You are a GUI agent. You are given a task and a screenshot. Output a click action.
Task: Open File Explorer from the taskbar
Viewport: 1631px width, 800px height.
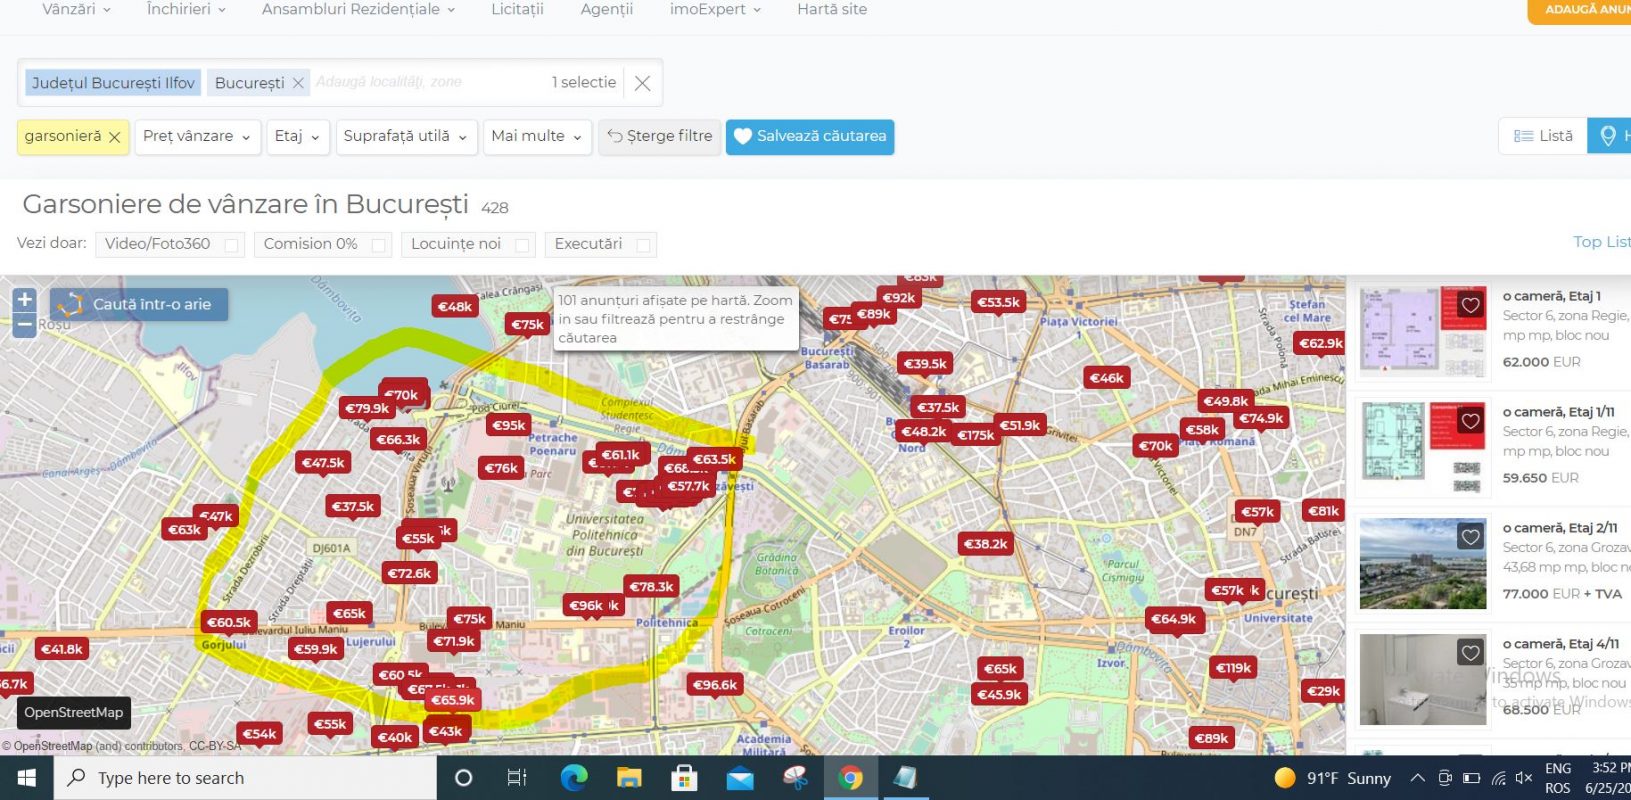(x=629, y=778)
